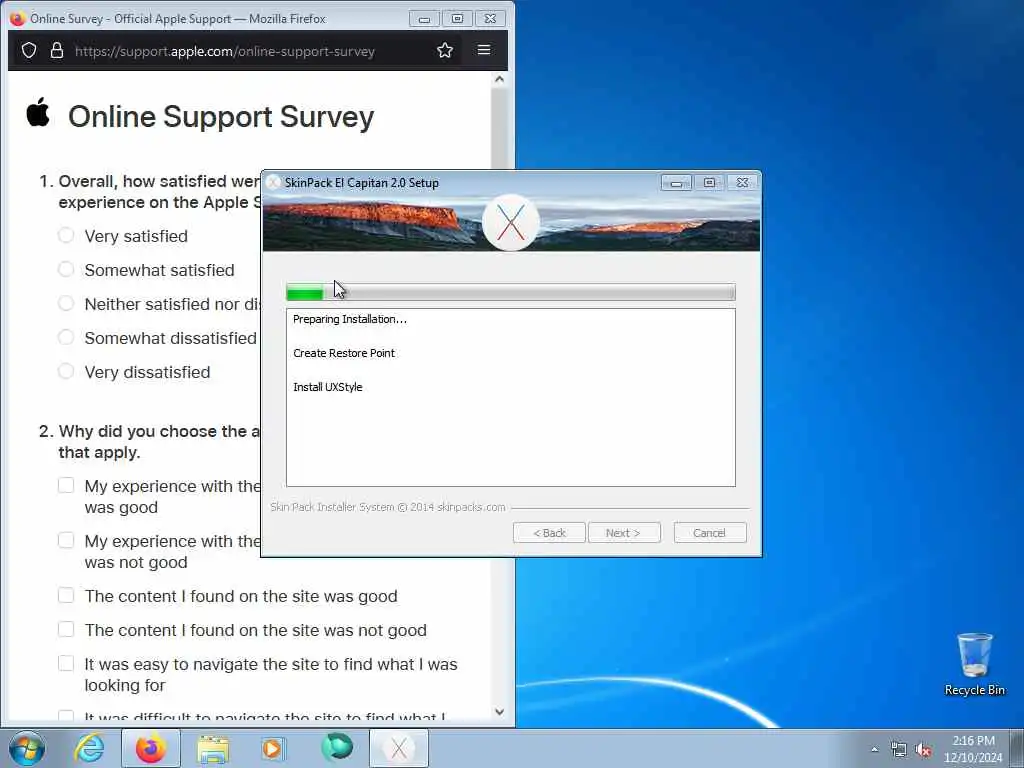Image resolution: width=1024 pixels, height=768 pixels.
Task: Click the Apple logo on survey page
Action: click(38, 112)
